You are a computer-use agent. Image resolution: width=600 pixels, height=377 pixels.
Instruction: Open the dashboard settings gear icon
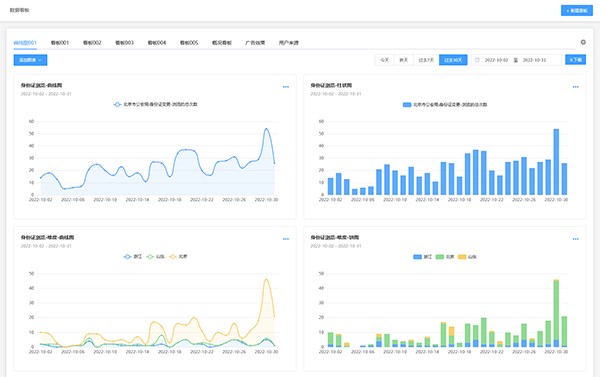click(x=583, y=42)
